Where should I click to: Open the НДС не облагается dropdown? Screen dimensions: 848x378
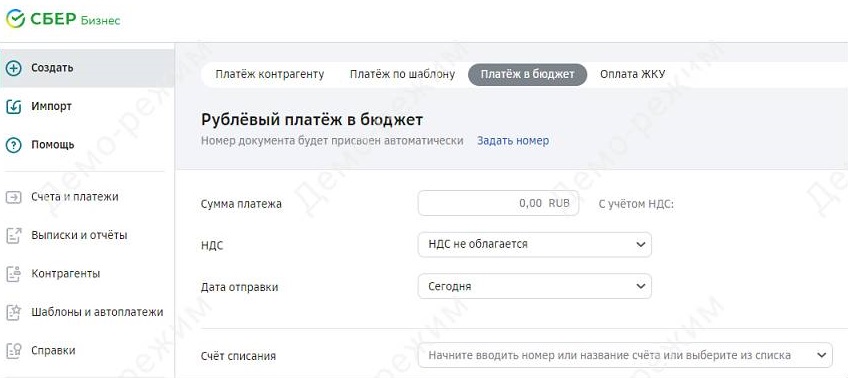534,244
